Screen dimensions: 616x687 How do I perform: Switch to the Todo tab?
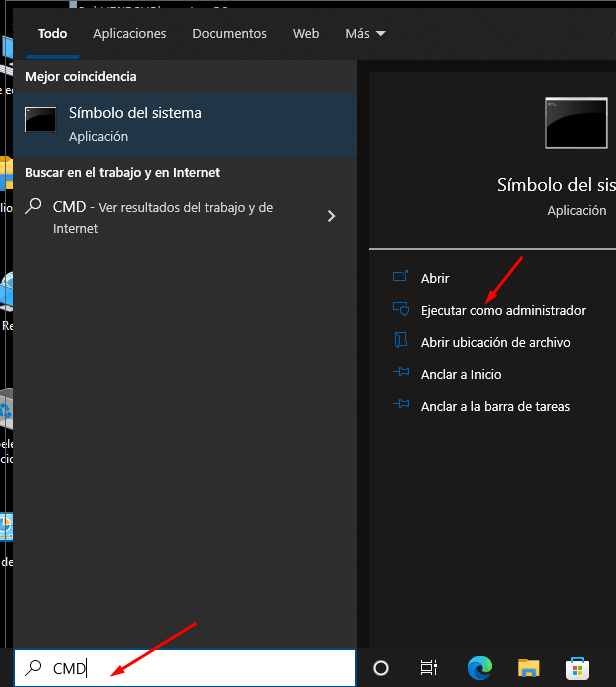[53, 34]
